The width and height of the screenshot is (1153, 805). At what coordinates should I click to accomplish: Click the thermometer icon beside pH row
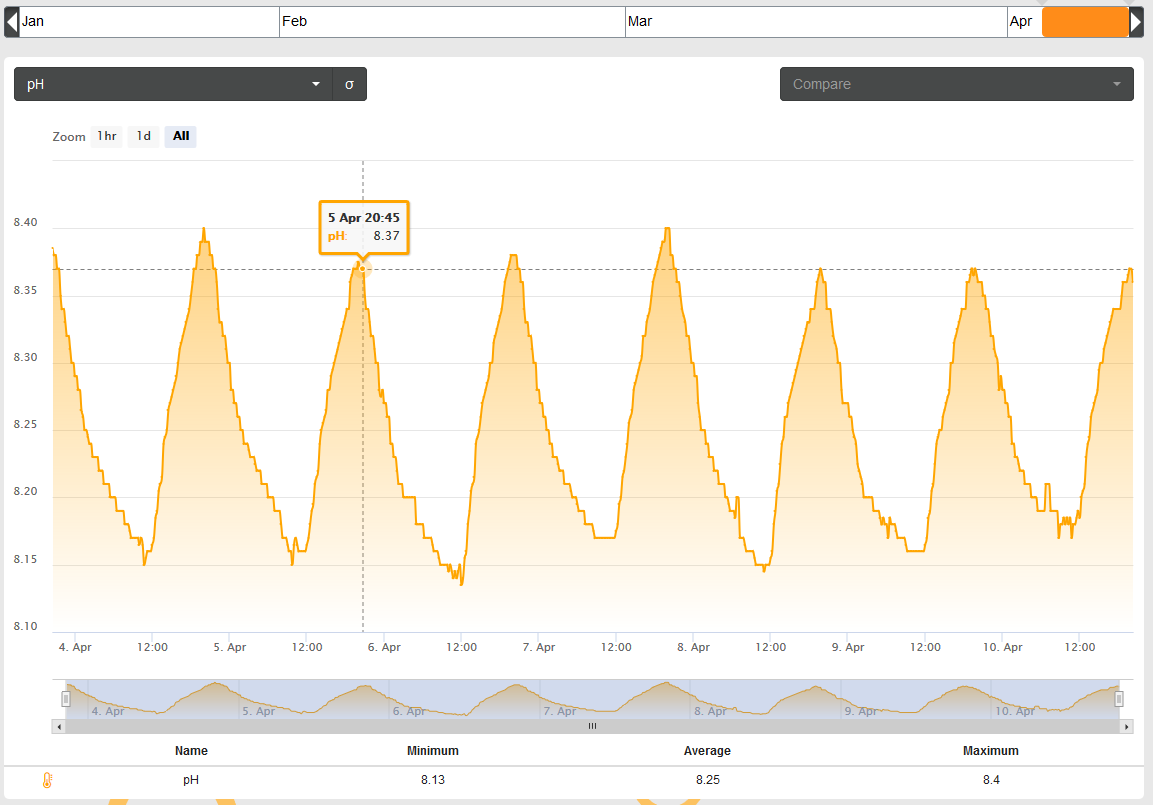coord(47,780)
